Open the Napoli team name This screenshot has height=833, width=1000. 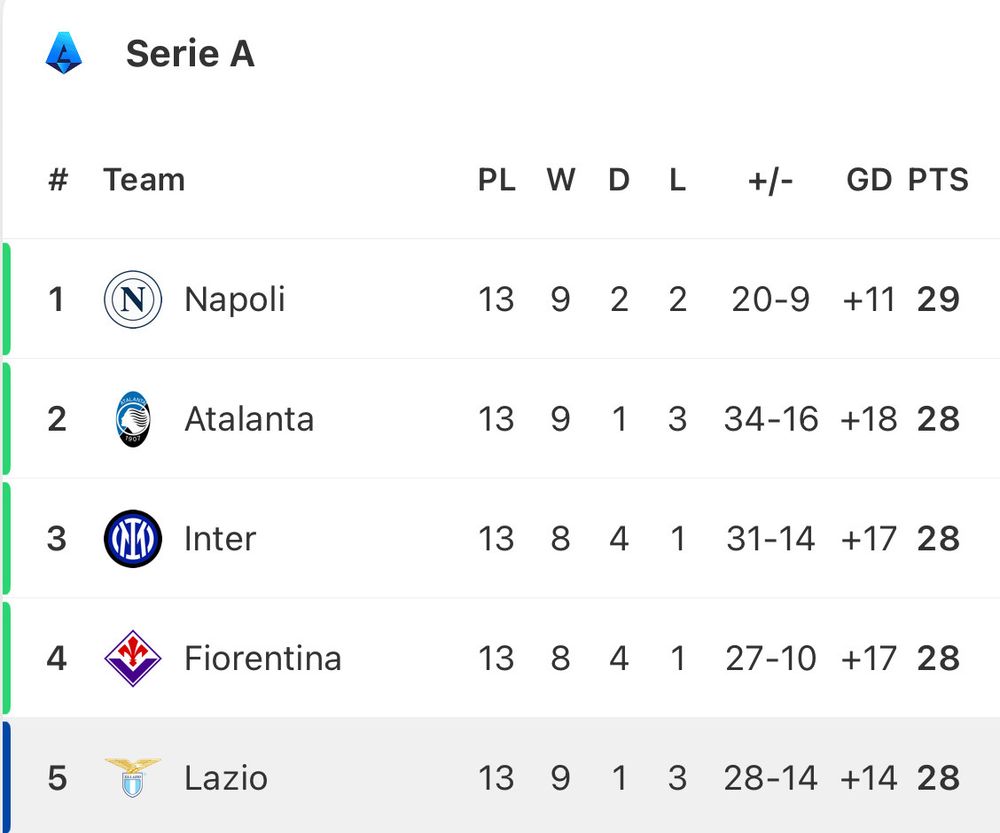click(x=234, y=299)
